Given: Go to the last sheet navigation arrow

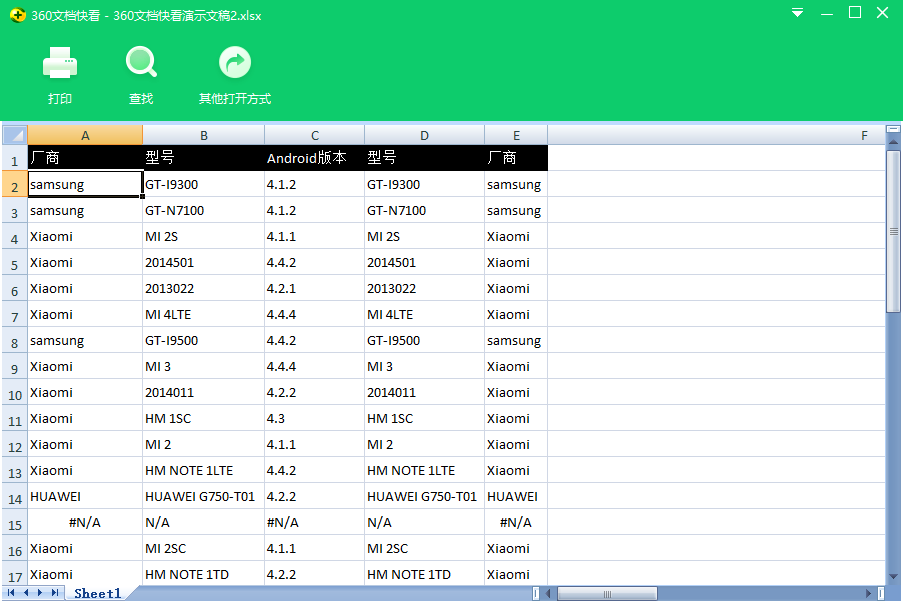Looking at the screenshot, I should 55,593.
